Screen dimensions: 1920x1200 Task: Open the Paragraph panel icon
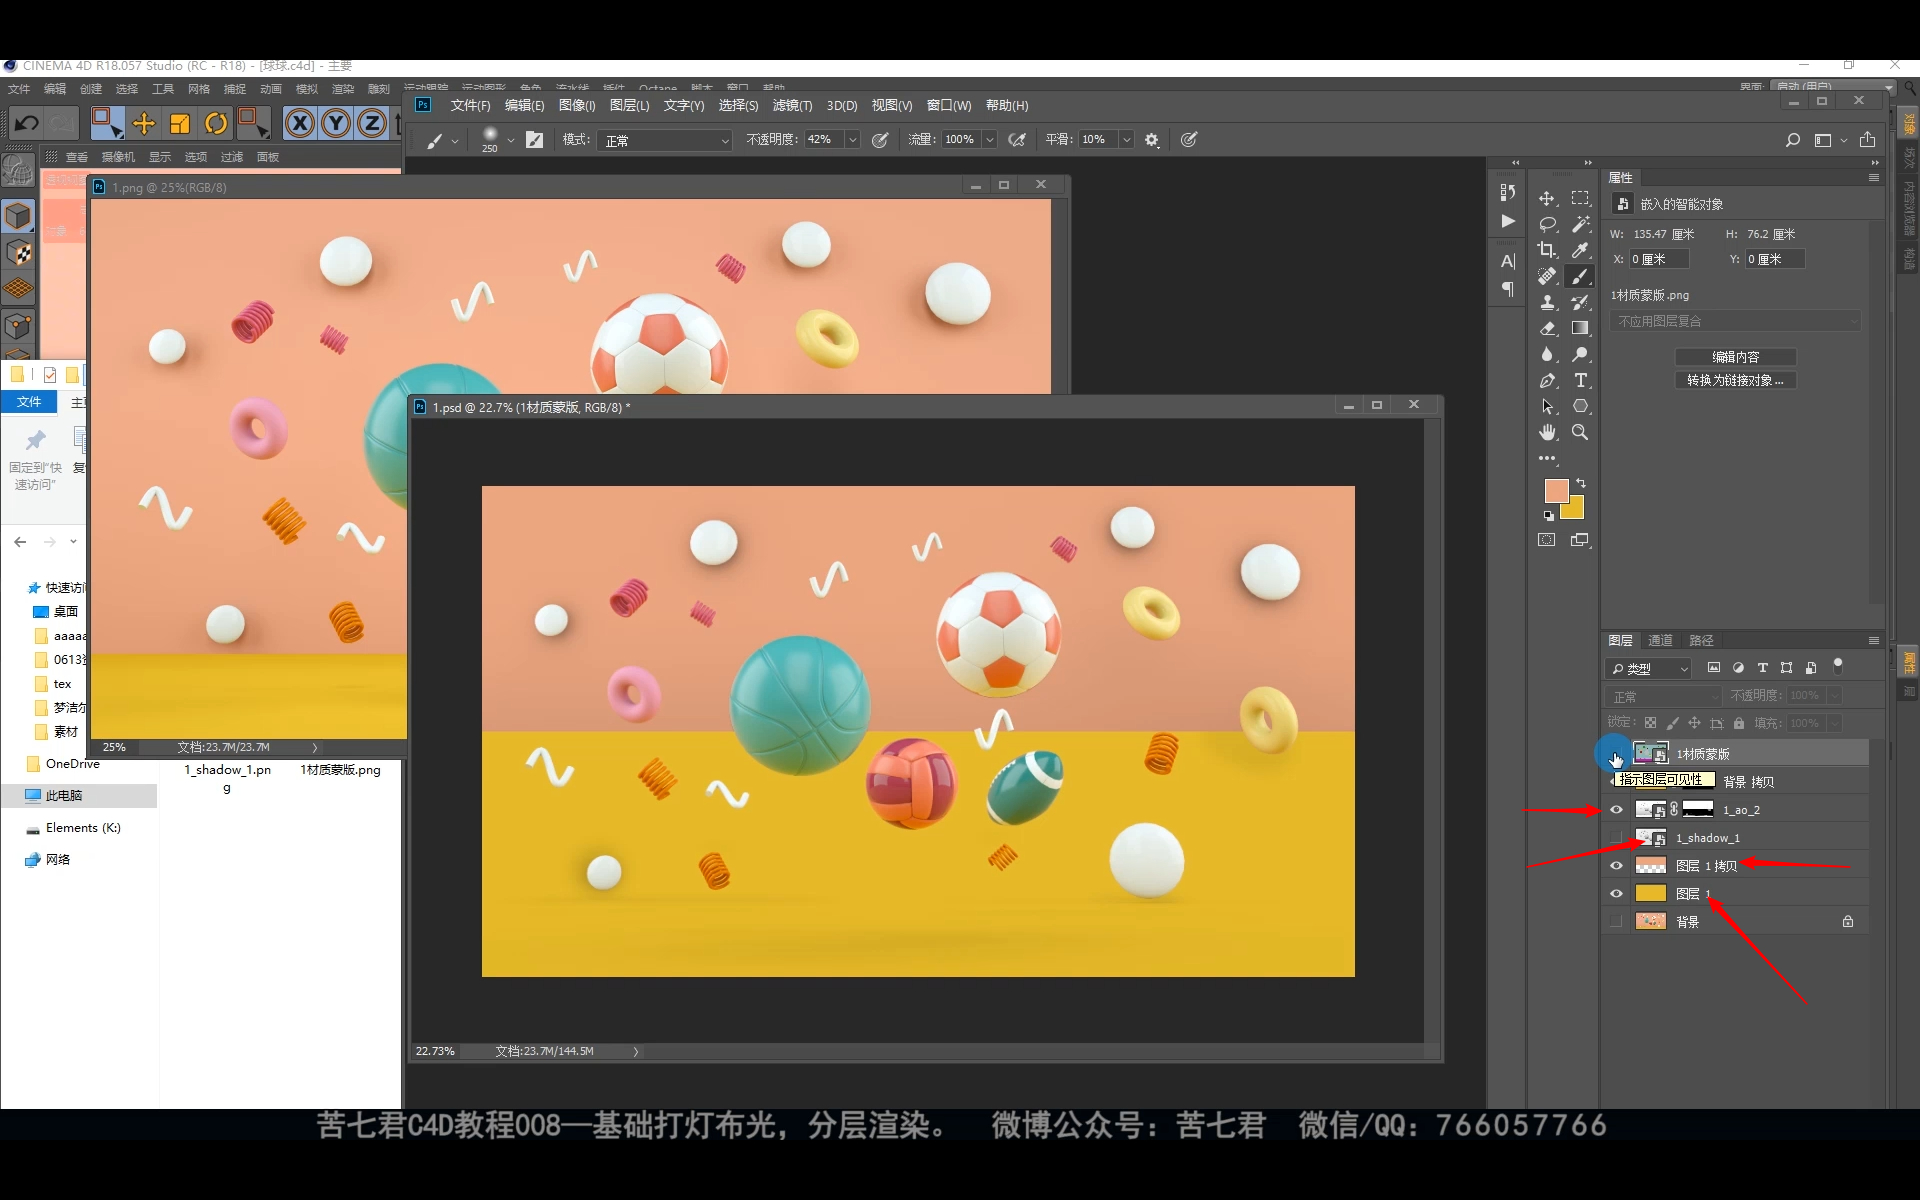point(1507,289)
